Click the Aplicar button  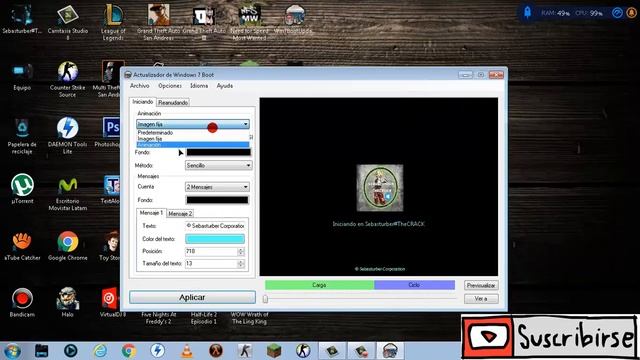(192, 297)
